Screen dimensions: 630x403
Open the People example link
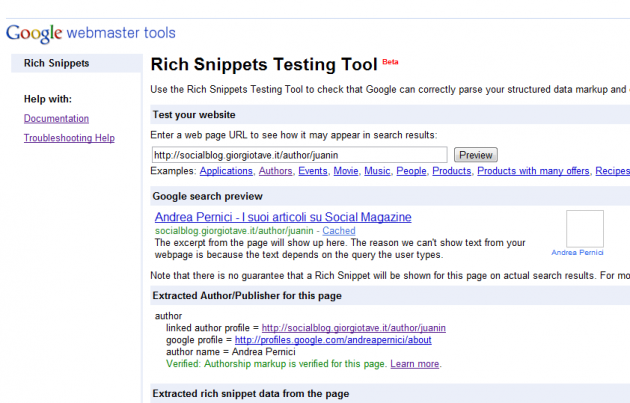411,171
